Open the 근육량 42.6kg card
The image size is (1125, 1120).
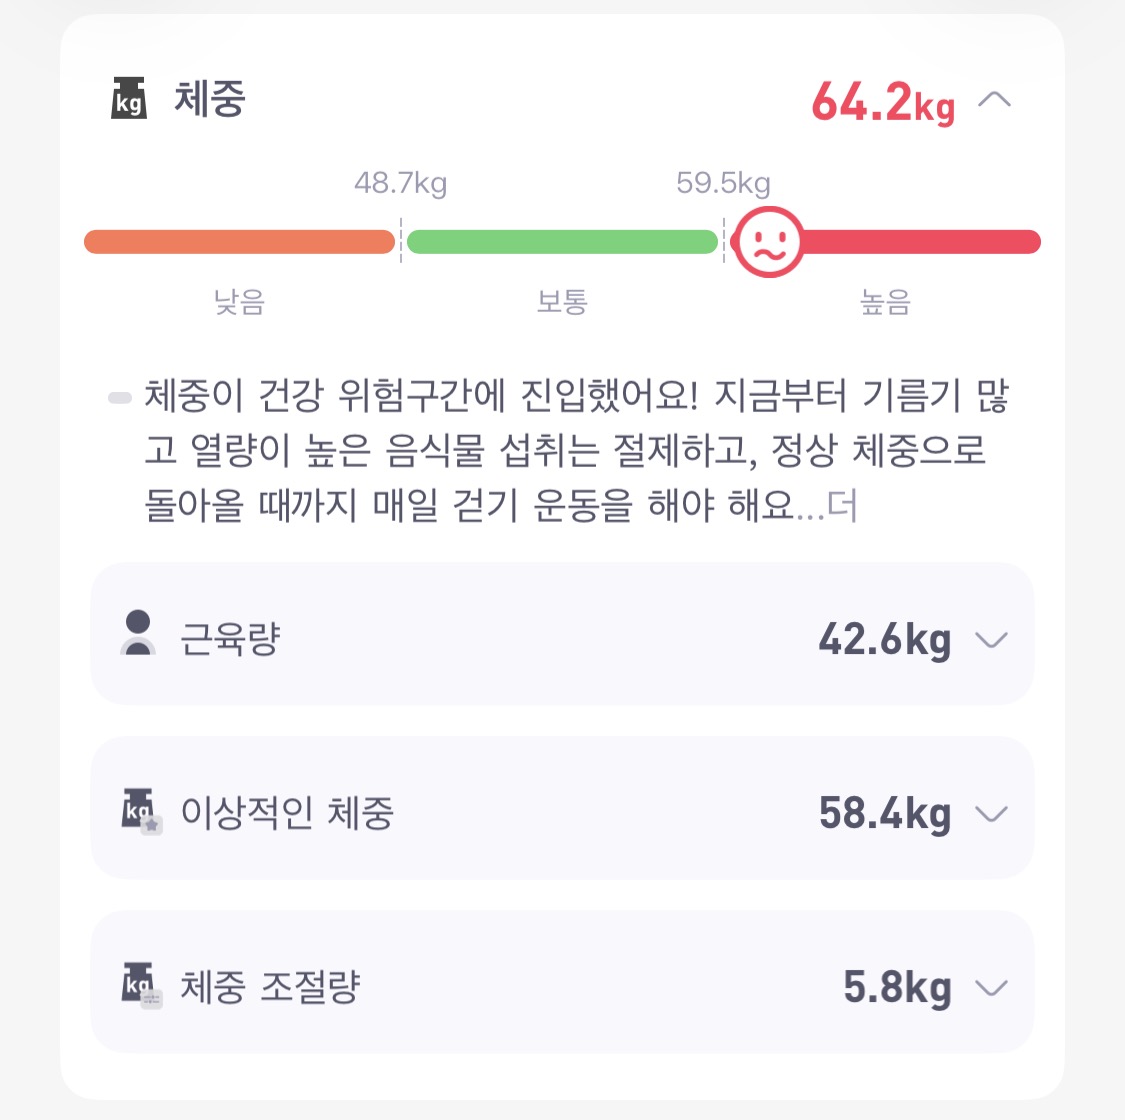coord(562,634)
